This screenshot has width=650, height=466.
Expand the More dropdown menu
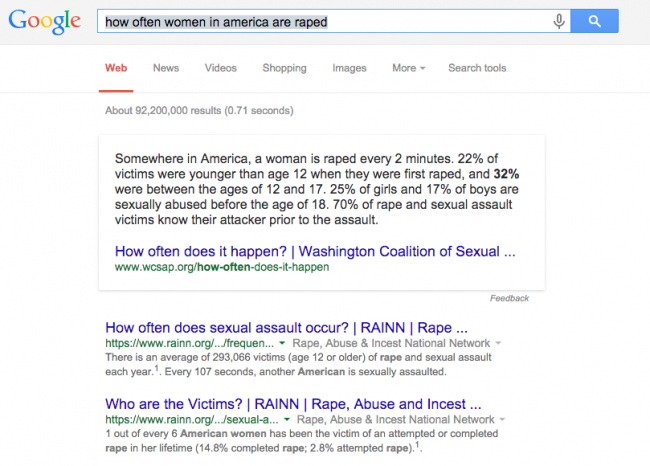[409, 68]
